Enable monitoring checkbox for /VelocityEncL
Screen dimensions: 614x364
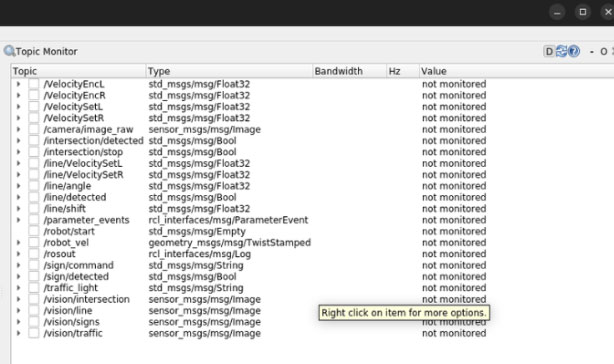34,84
